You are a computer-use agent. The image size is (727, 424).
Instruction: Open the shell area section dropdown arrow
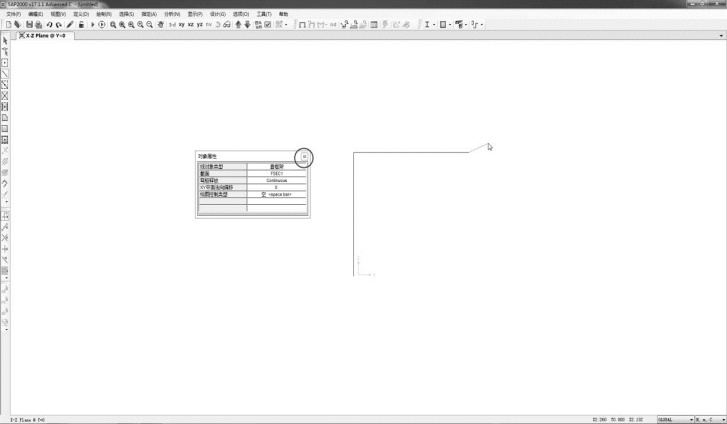pos(450,25)
